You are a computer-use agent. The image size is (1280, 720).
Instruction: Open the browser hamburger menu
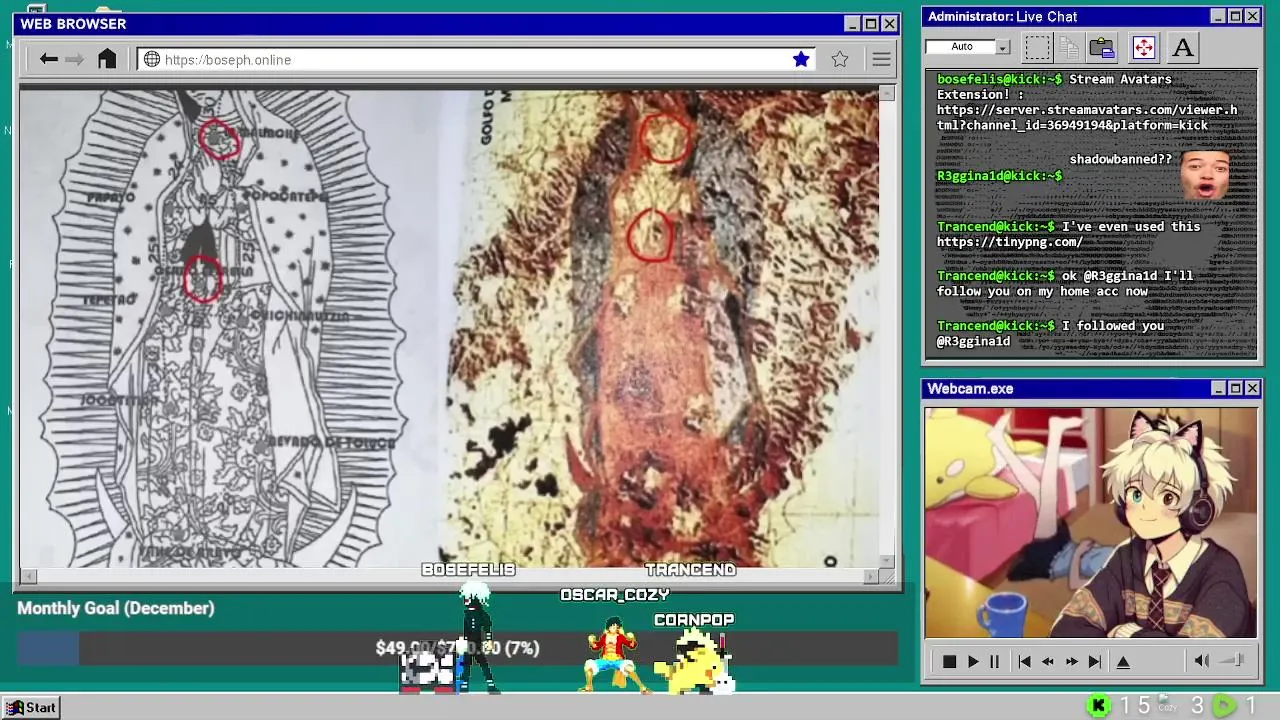(881, 59)
